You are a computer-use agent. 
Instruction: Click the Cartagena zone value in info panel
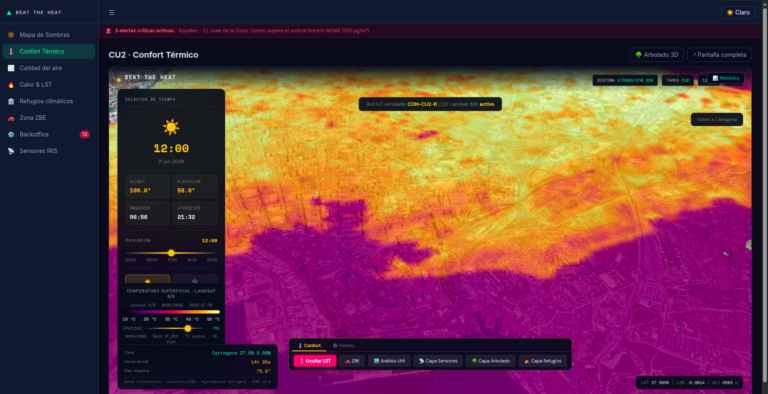coord(241,353)
